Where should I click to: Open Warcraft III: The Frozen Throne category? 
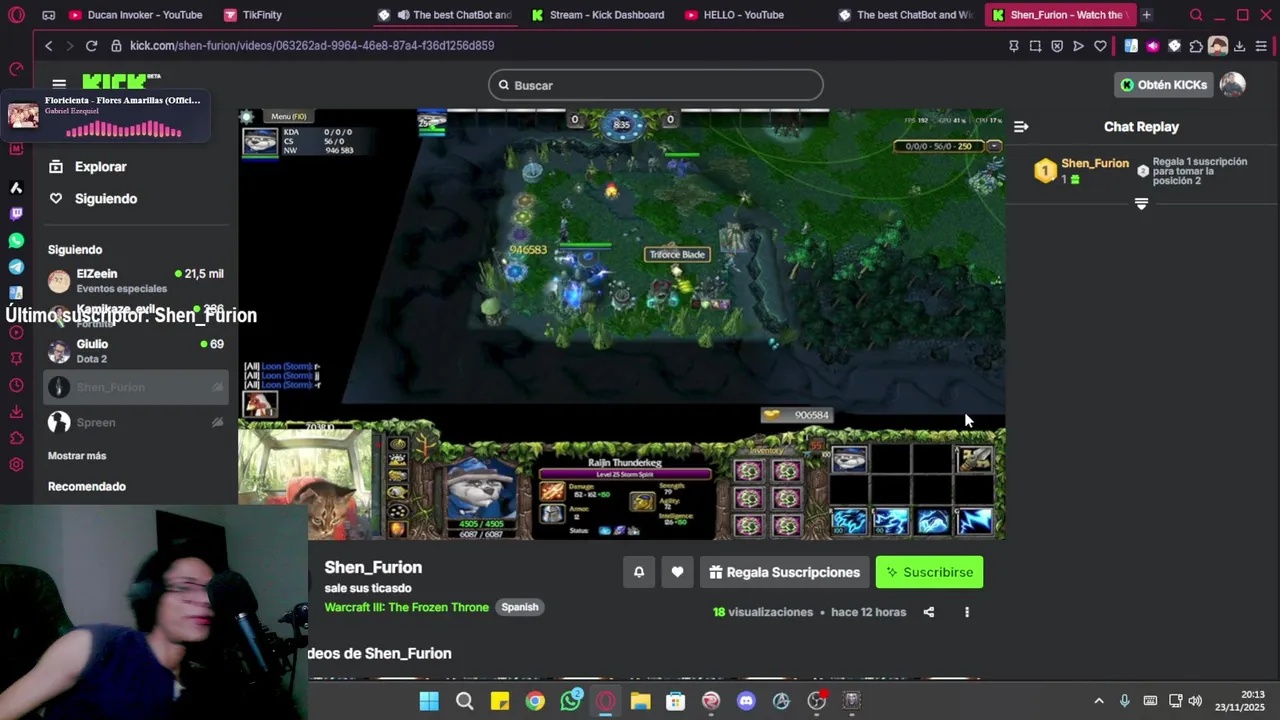[x=406, y=607]
